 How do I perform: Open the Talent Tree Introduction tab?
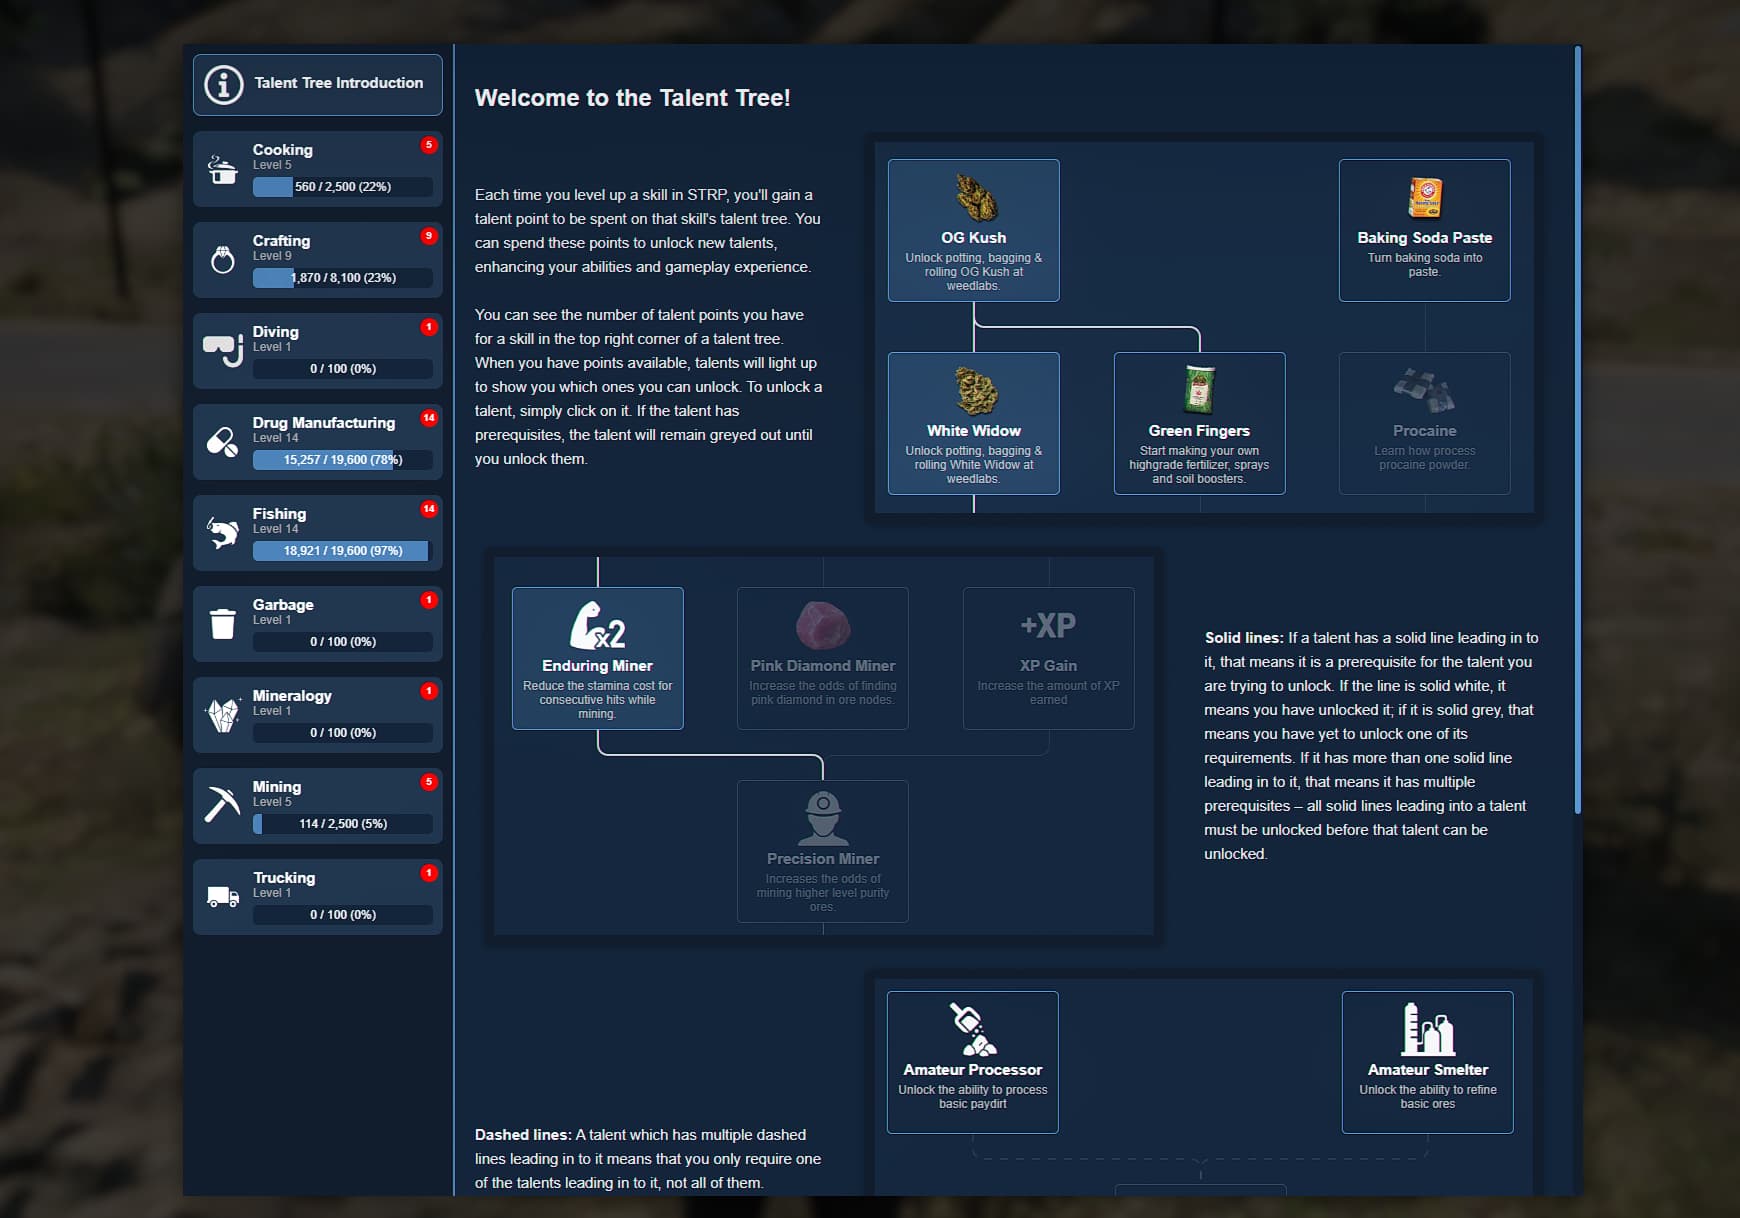click(x=318, y=85)
